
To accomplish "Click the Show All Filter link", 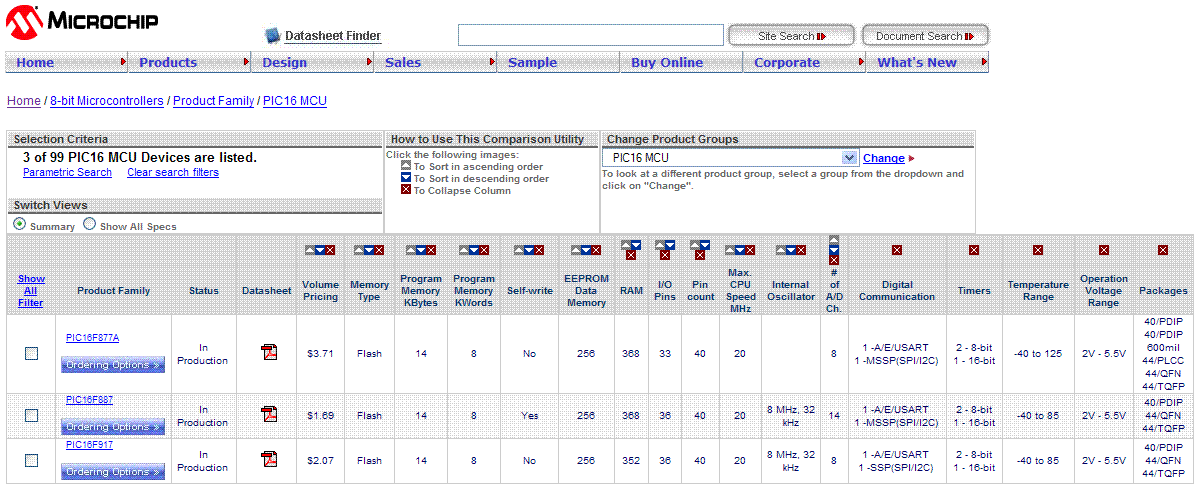I will (31, 291).
